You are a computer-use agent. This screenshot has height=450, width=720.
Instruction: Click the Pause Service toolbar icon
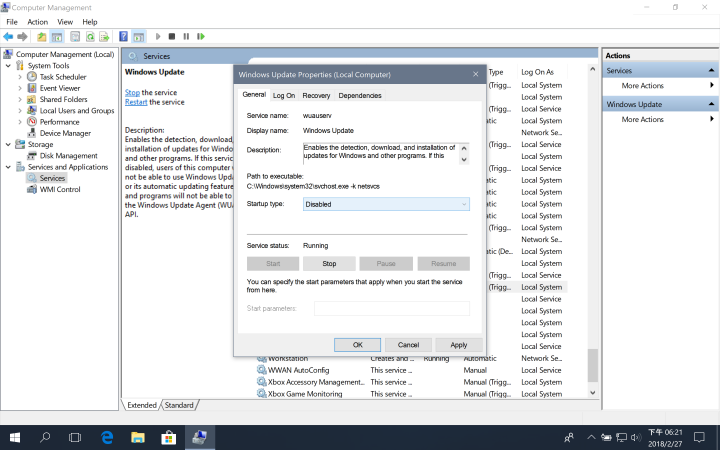pos(186,36)
